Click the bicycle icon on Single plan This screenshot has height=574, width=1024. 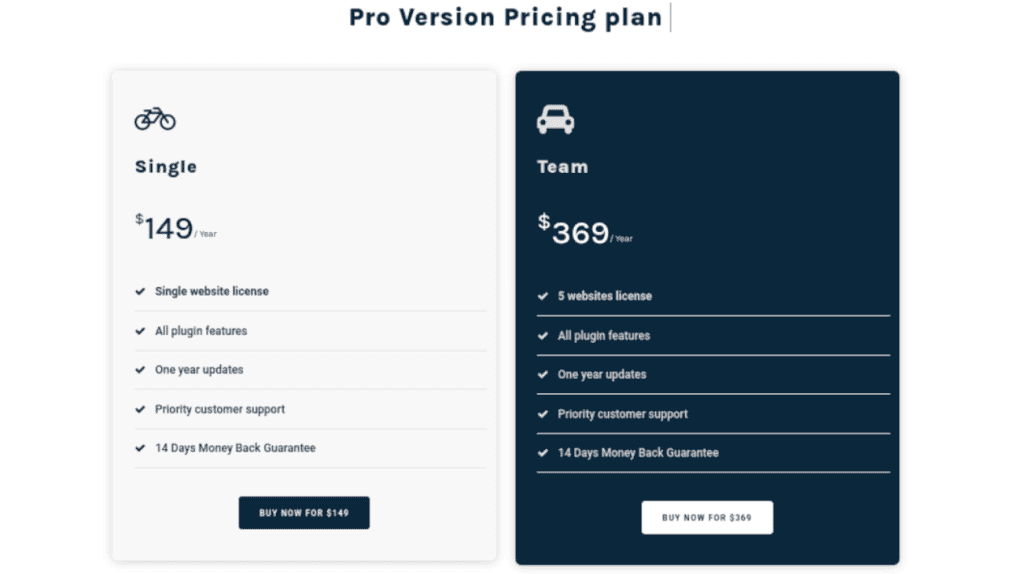pos(155,119)
